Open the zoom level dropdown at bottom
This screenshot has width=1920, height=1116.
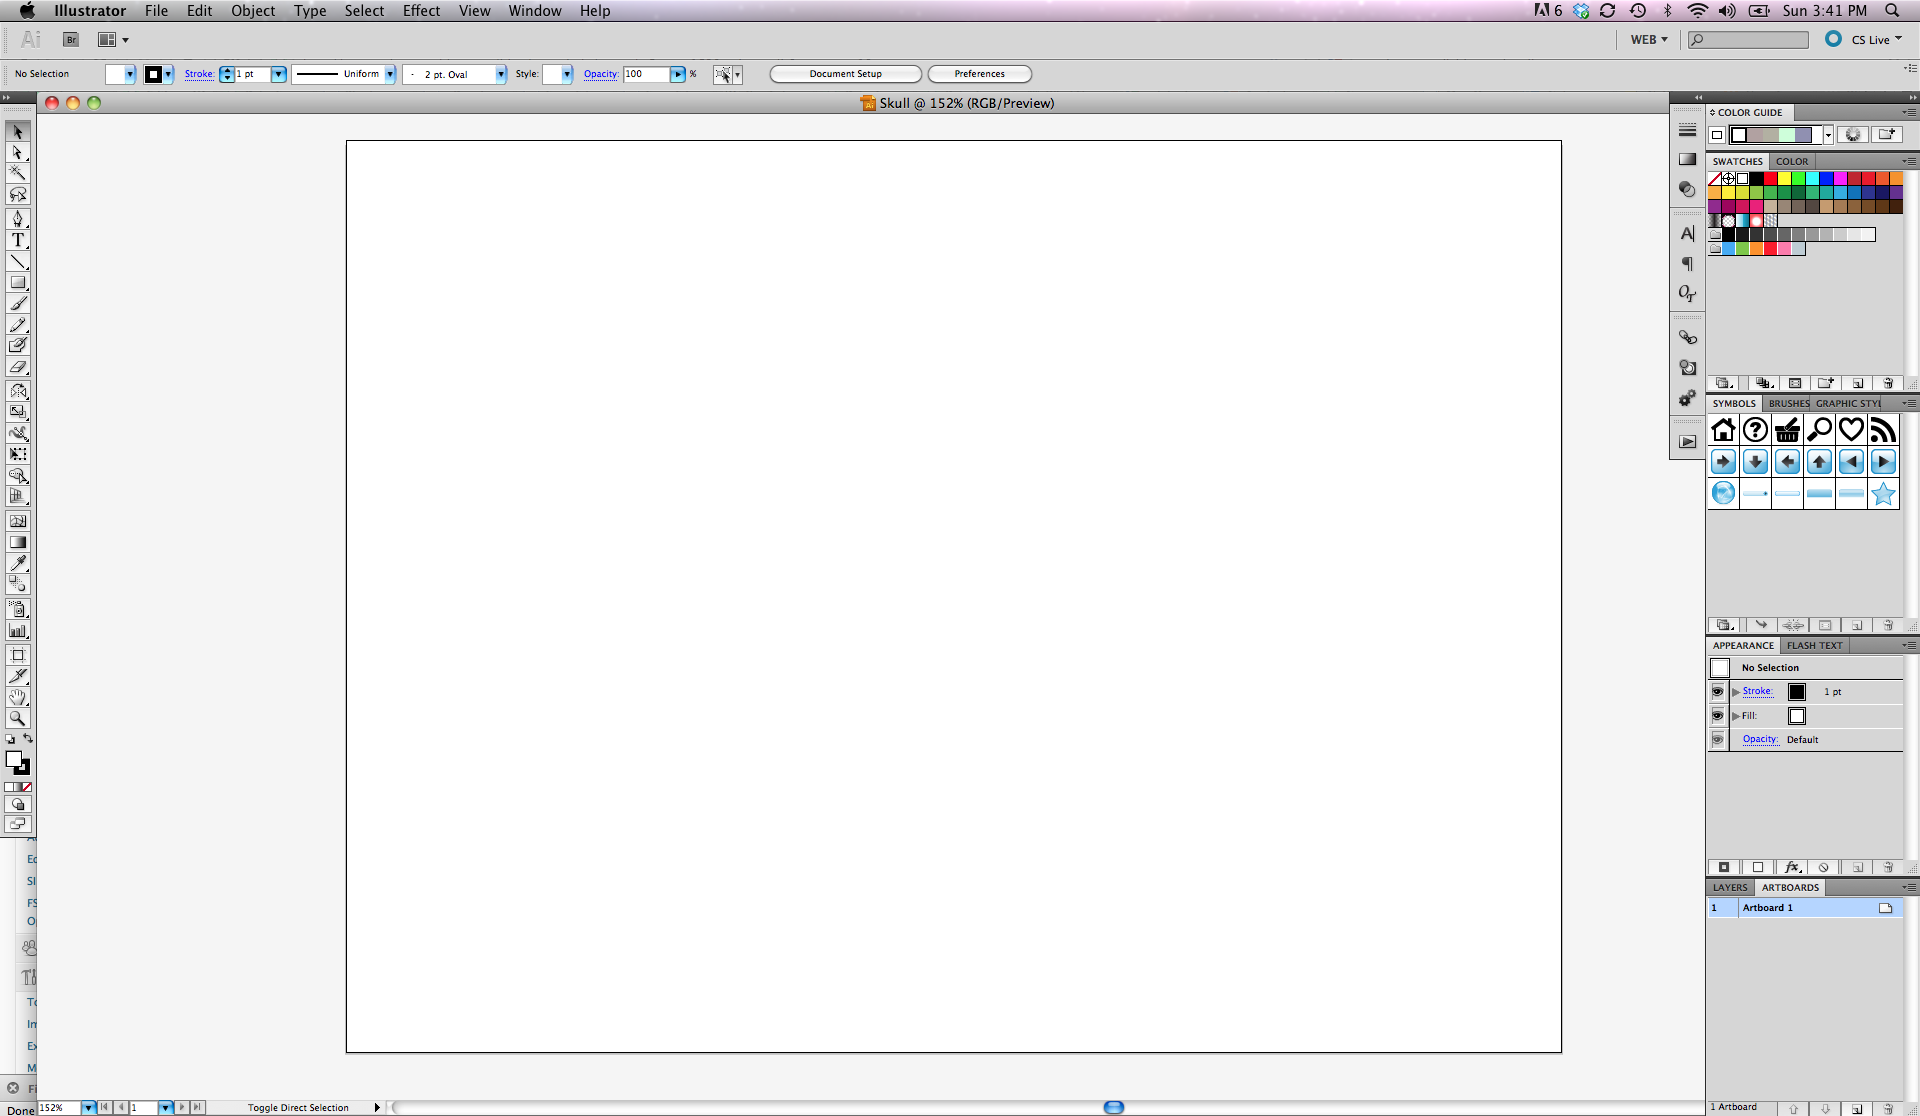coord(89,1108)
